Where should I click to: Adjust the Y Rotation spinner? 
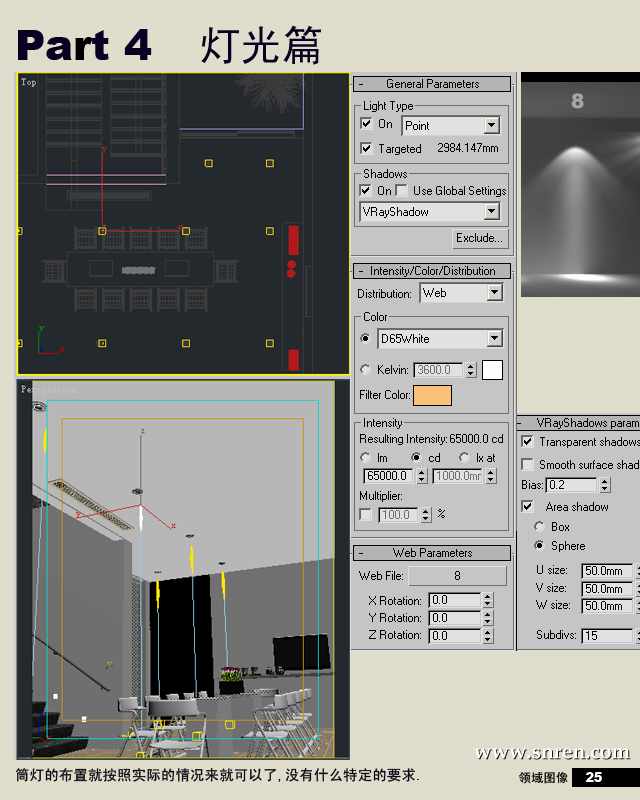(488, 618)
